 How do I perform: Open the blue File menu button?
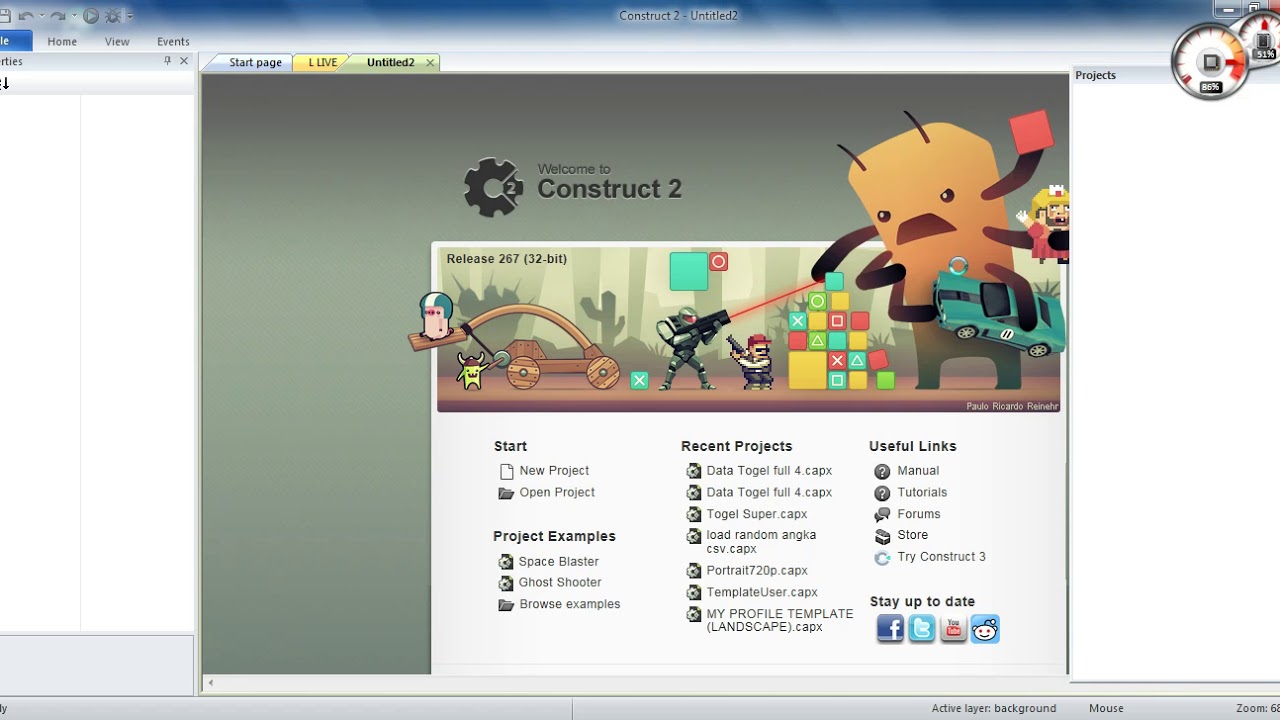15,41
